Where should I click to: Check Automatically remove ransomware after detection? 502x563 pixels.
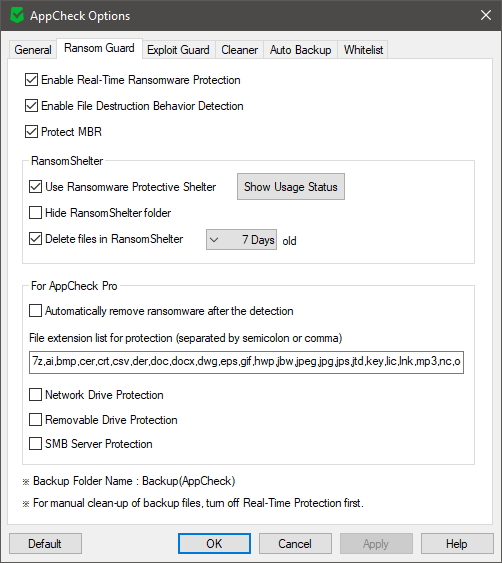(35, 311)
